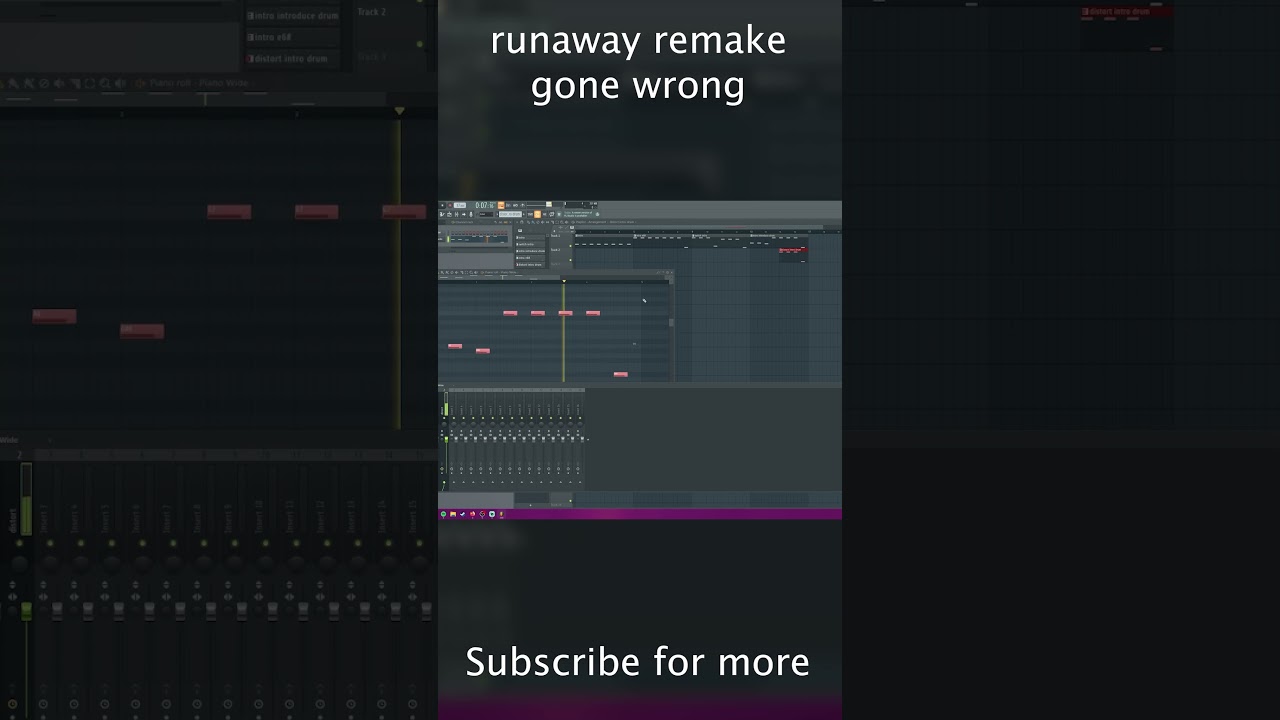Screen dimensions: 1280x720
Task: Toggle mute LED on first insert after Master
Action: [x=454, y=418]
